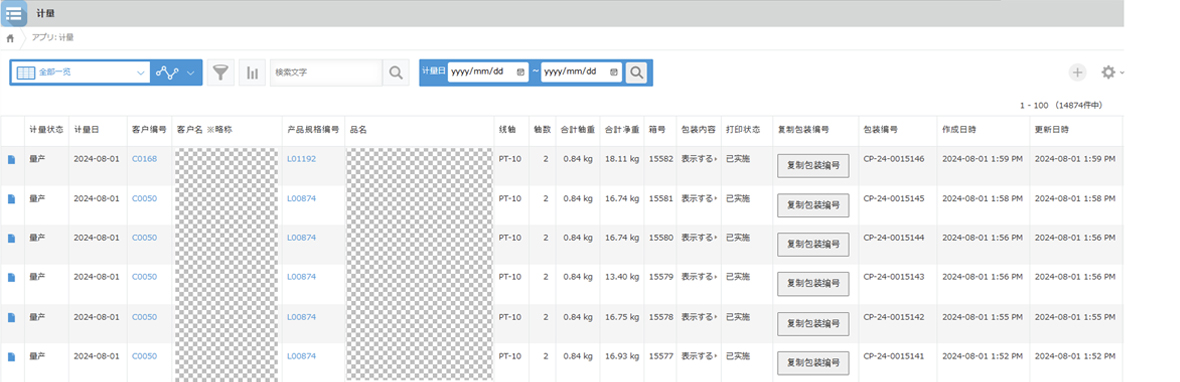Open calendar picker of the start 计量日 field
The height and width of the screenshot is (382, 1180).
pyautogui.click(x=520, y=72)
